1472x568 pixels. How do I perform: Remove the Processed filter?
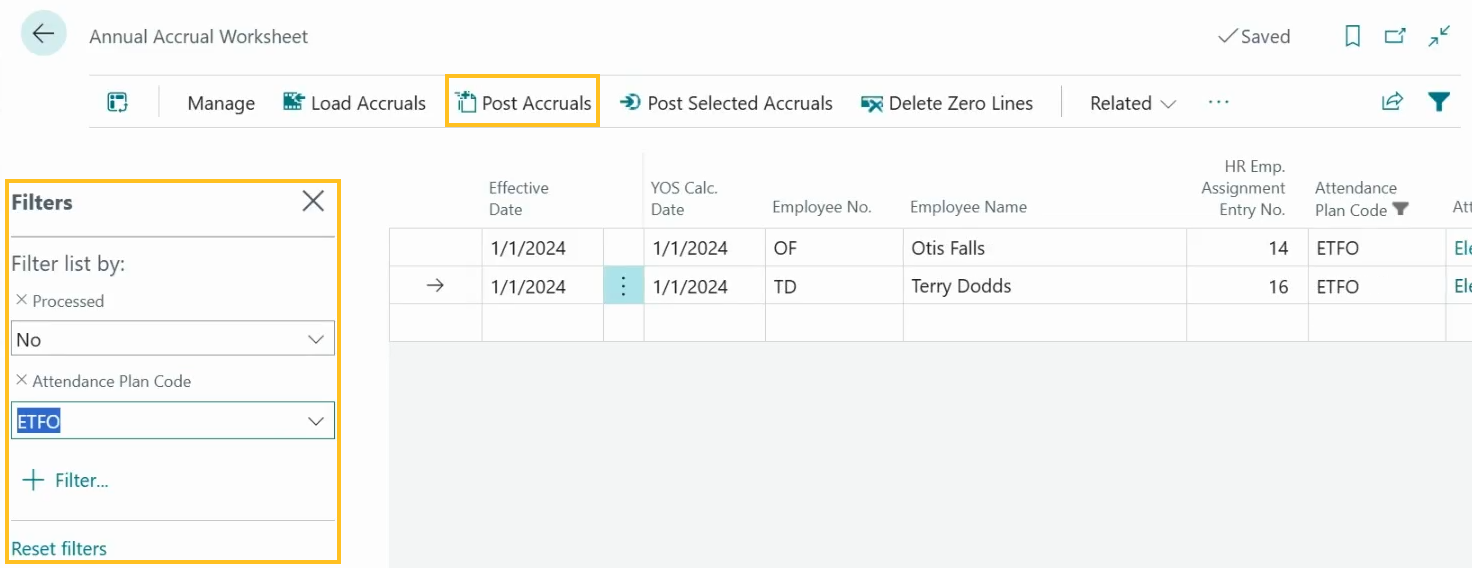(x=21, y=301)
